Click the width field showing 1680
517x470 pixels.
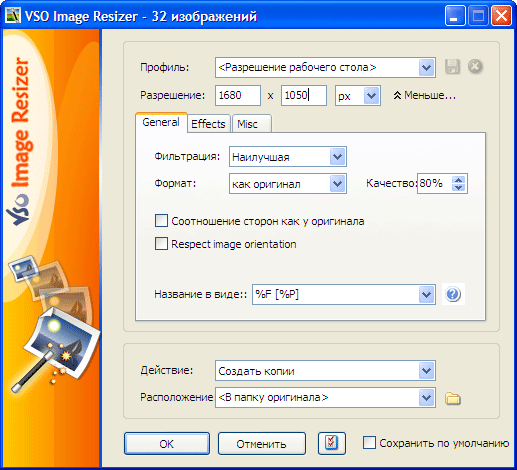click(x=238, y=96)
